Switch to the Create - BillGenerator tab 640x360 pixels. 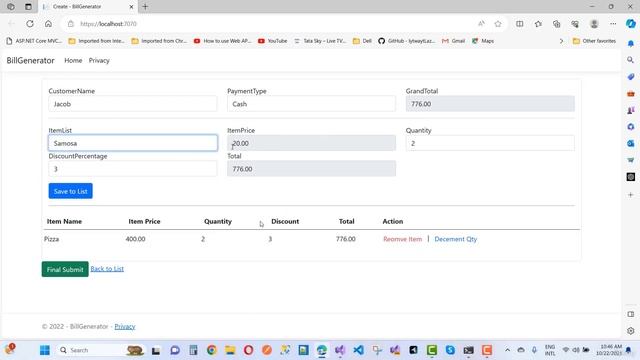click(88, 7)
